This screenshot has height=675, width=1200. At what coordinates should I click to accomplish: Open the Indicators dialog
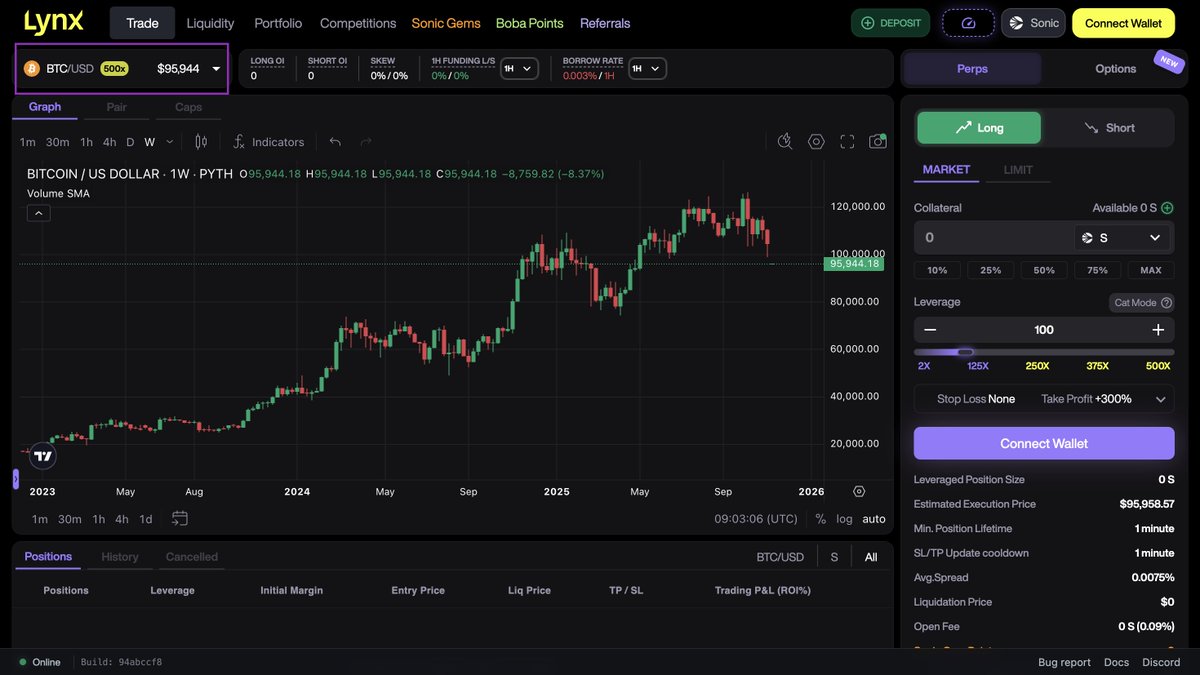click(x=268, y=142)
